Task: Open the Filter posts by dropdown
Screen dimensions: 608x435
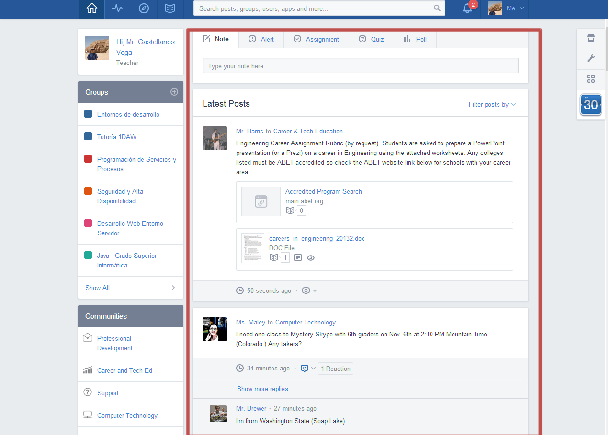Action: pos(492,104)
